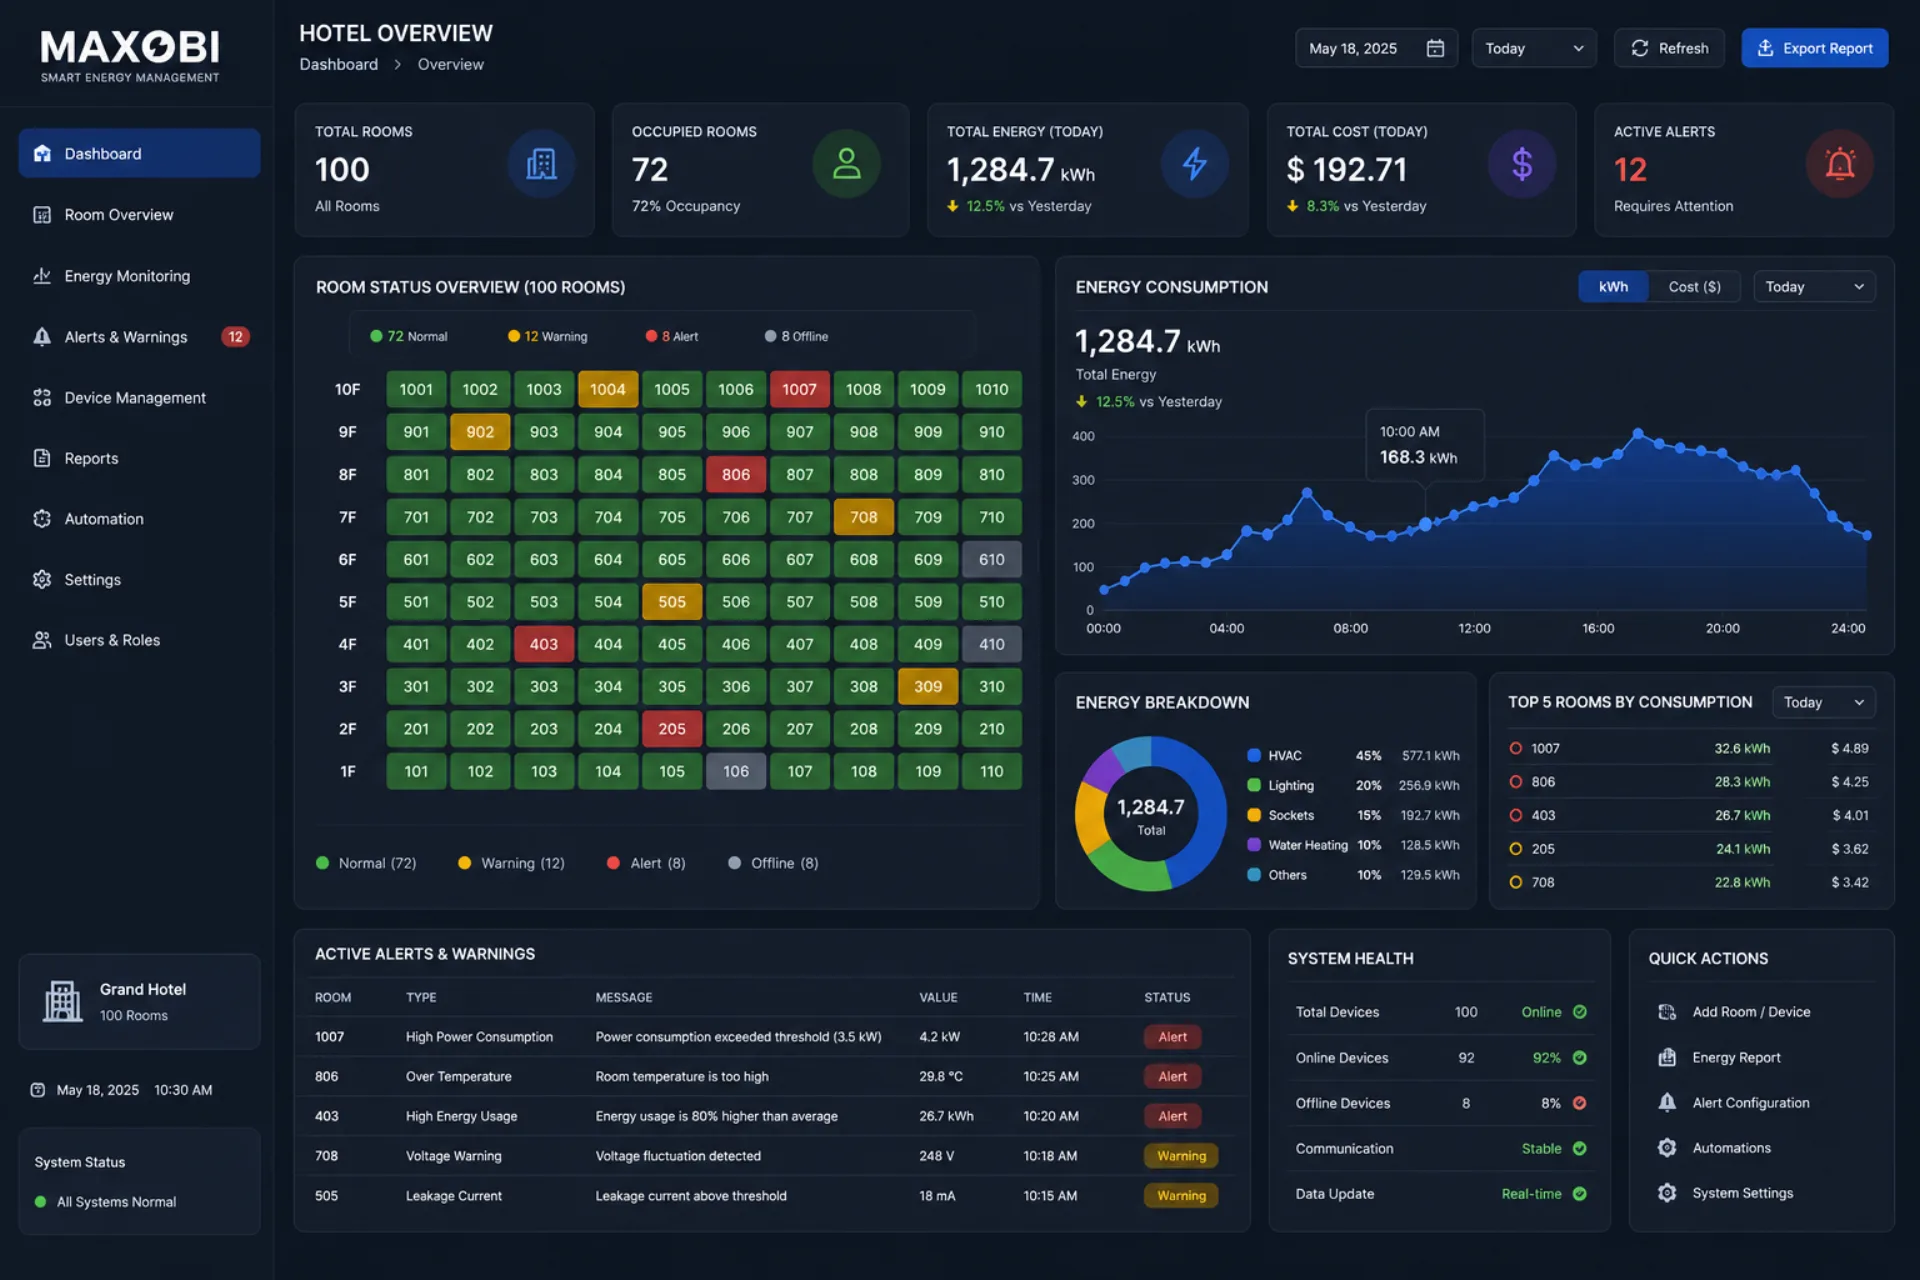Open Reports in the sidebar
Viewport: 1920px width, 1280px height.
139,458
